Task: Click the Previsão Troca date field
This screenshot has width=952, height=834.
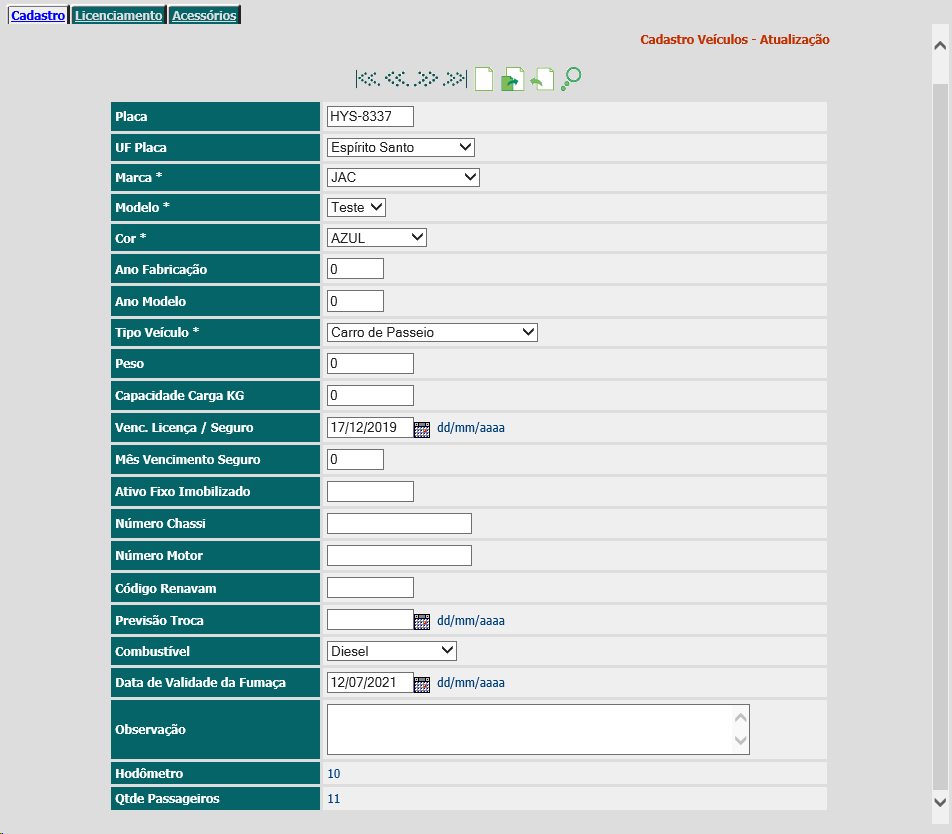Action: click(370, 620)
